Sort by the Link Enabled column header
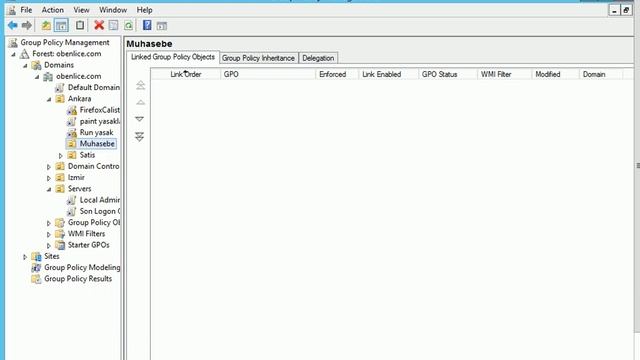 (388, 74)
